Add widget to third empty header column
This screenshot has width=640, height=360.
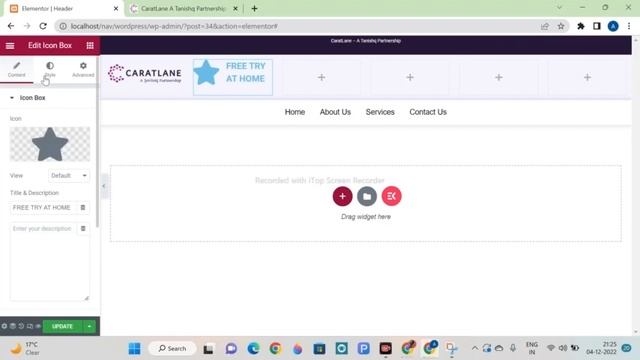point(499,77)
